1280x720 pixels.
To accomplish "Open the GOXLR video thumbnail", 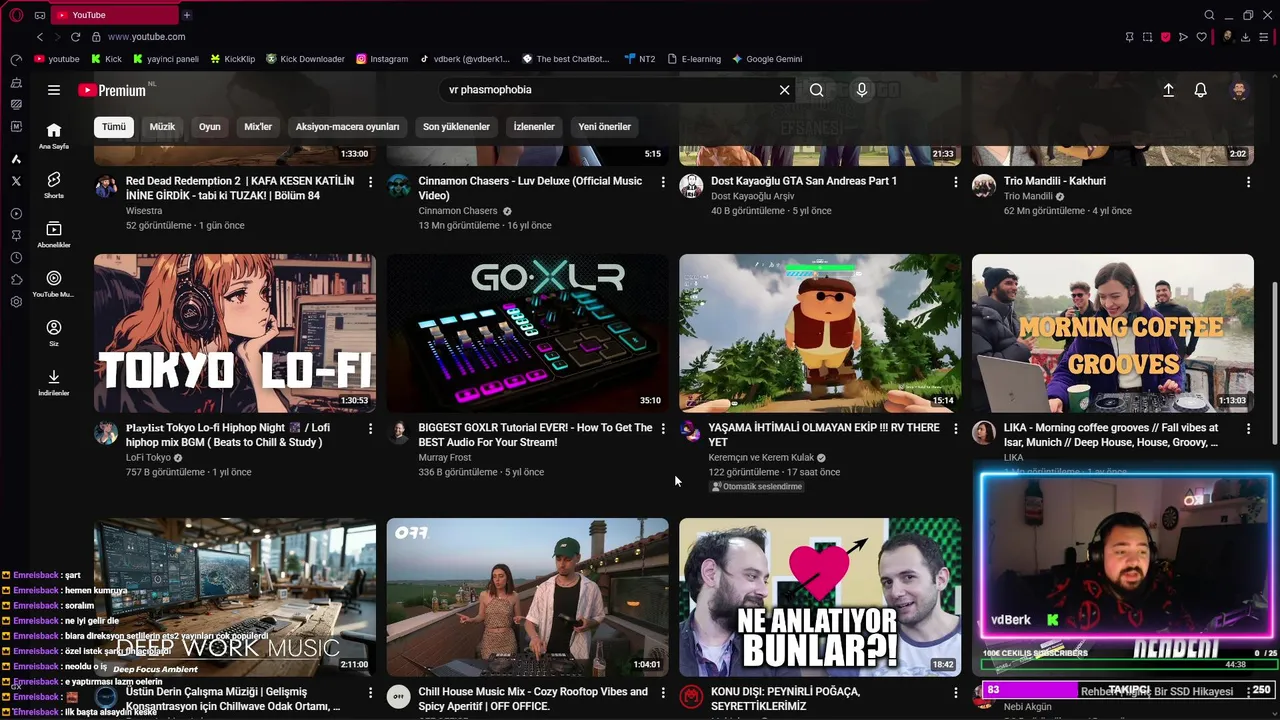I will pyautogui.click(x=528, y=333).
